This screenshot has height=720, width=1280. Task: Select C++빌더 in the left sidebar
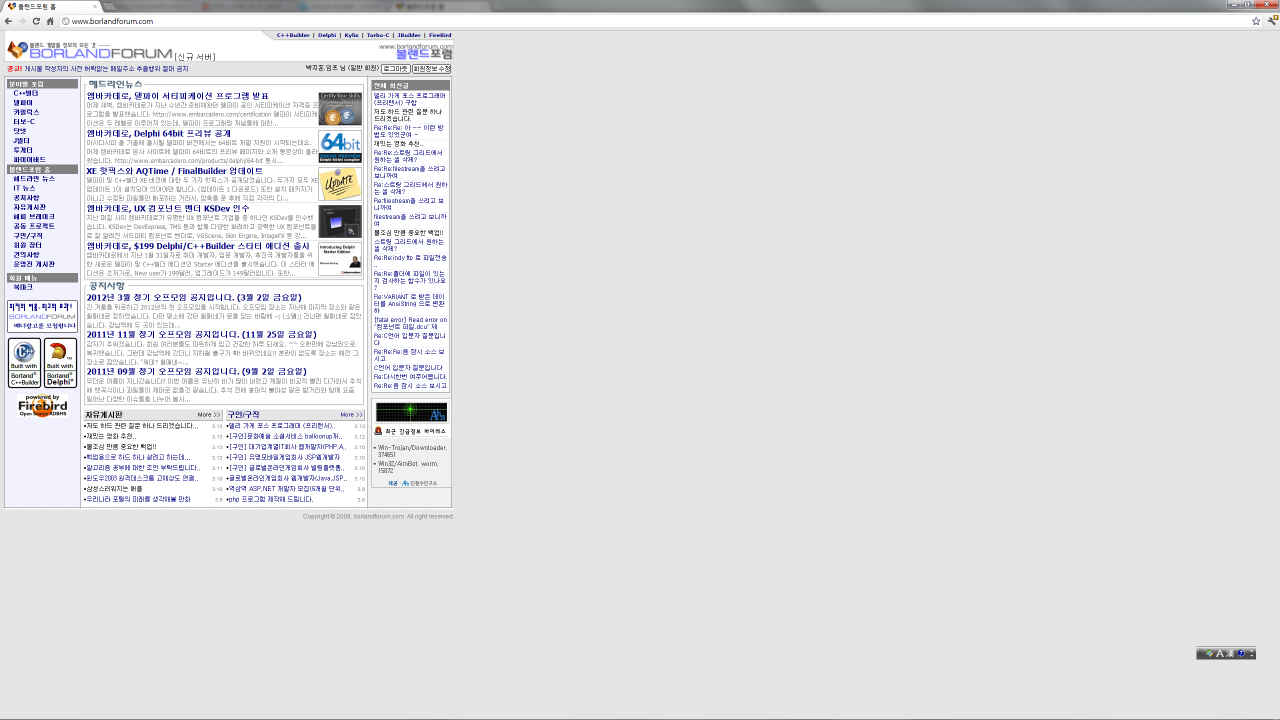click(x=25, y=93)
